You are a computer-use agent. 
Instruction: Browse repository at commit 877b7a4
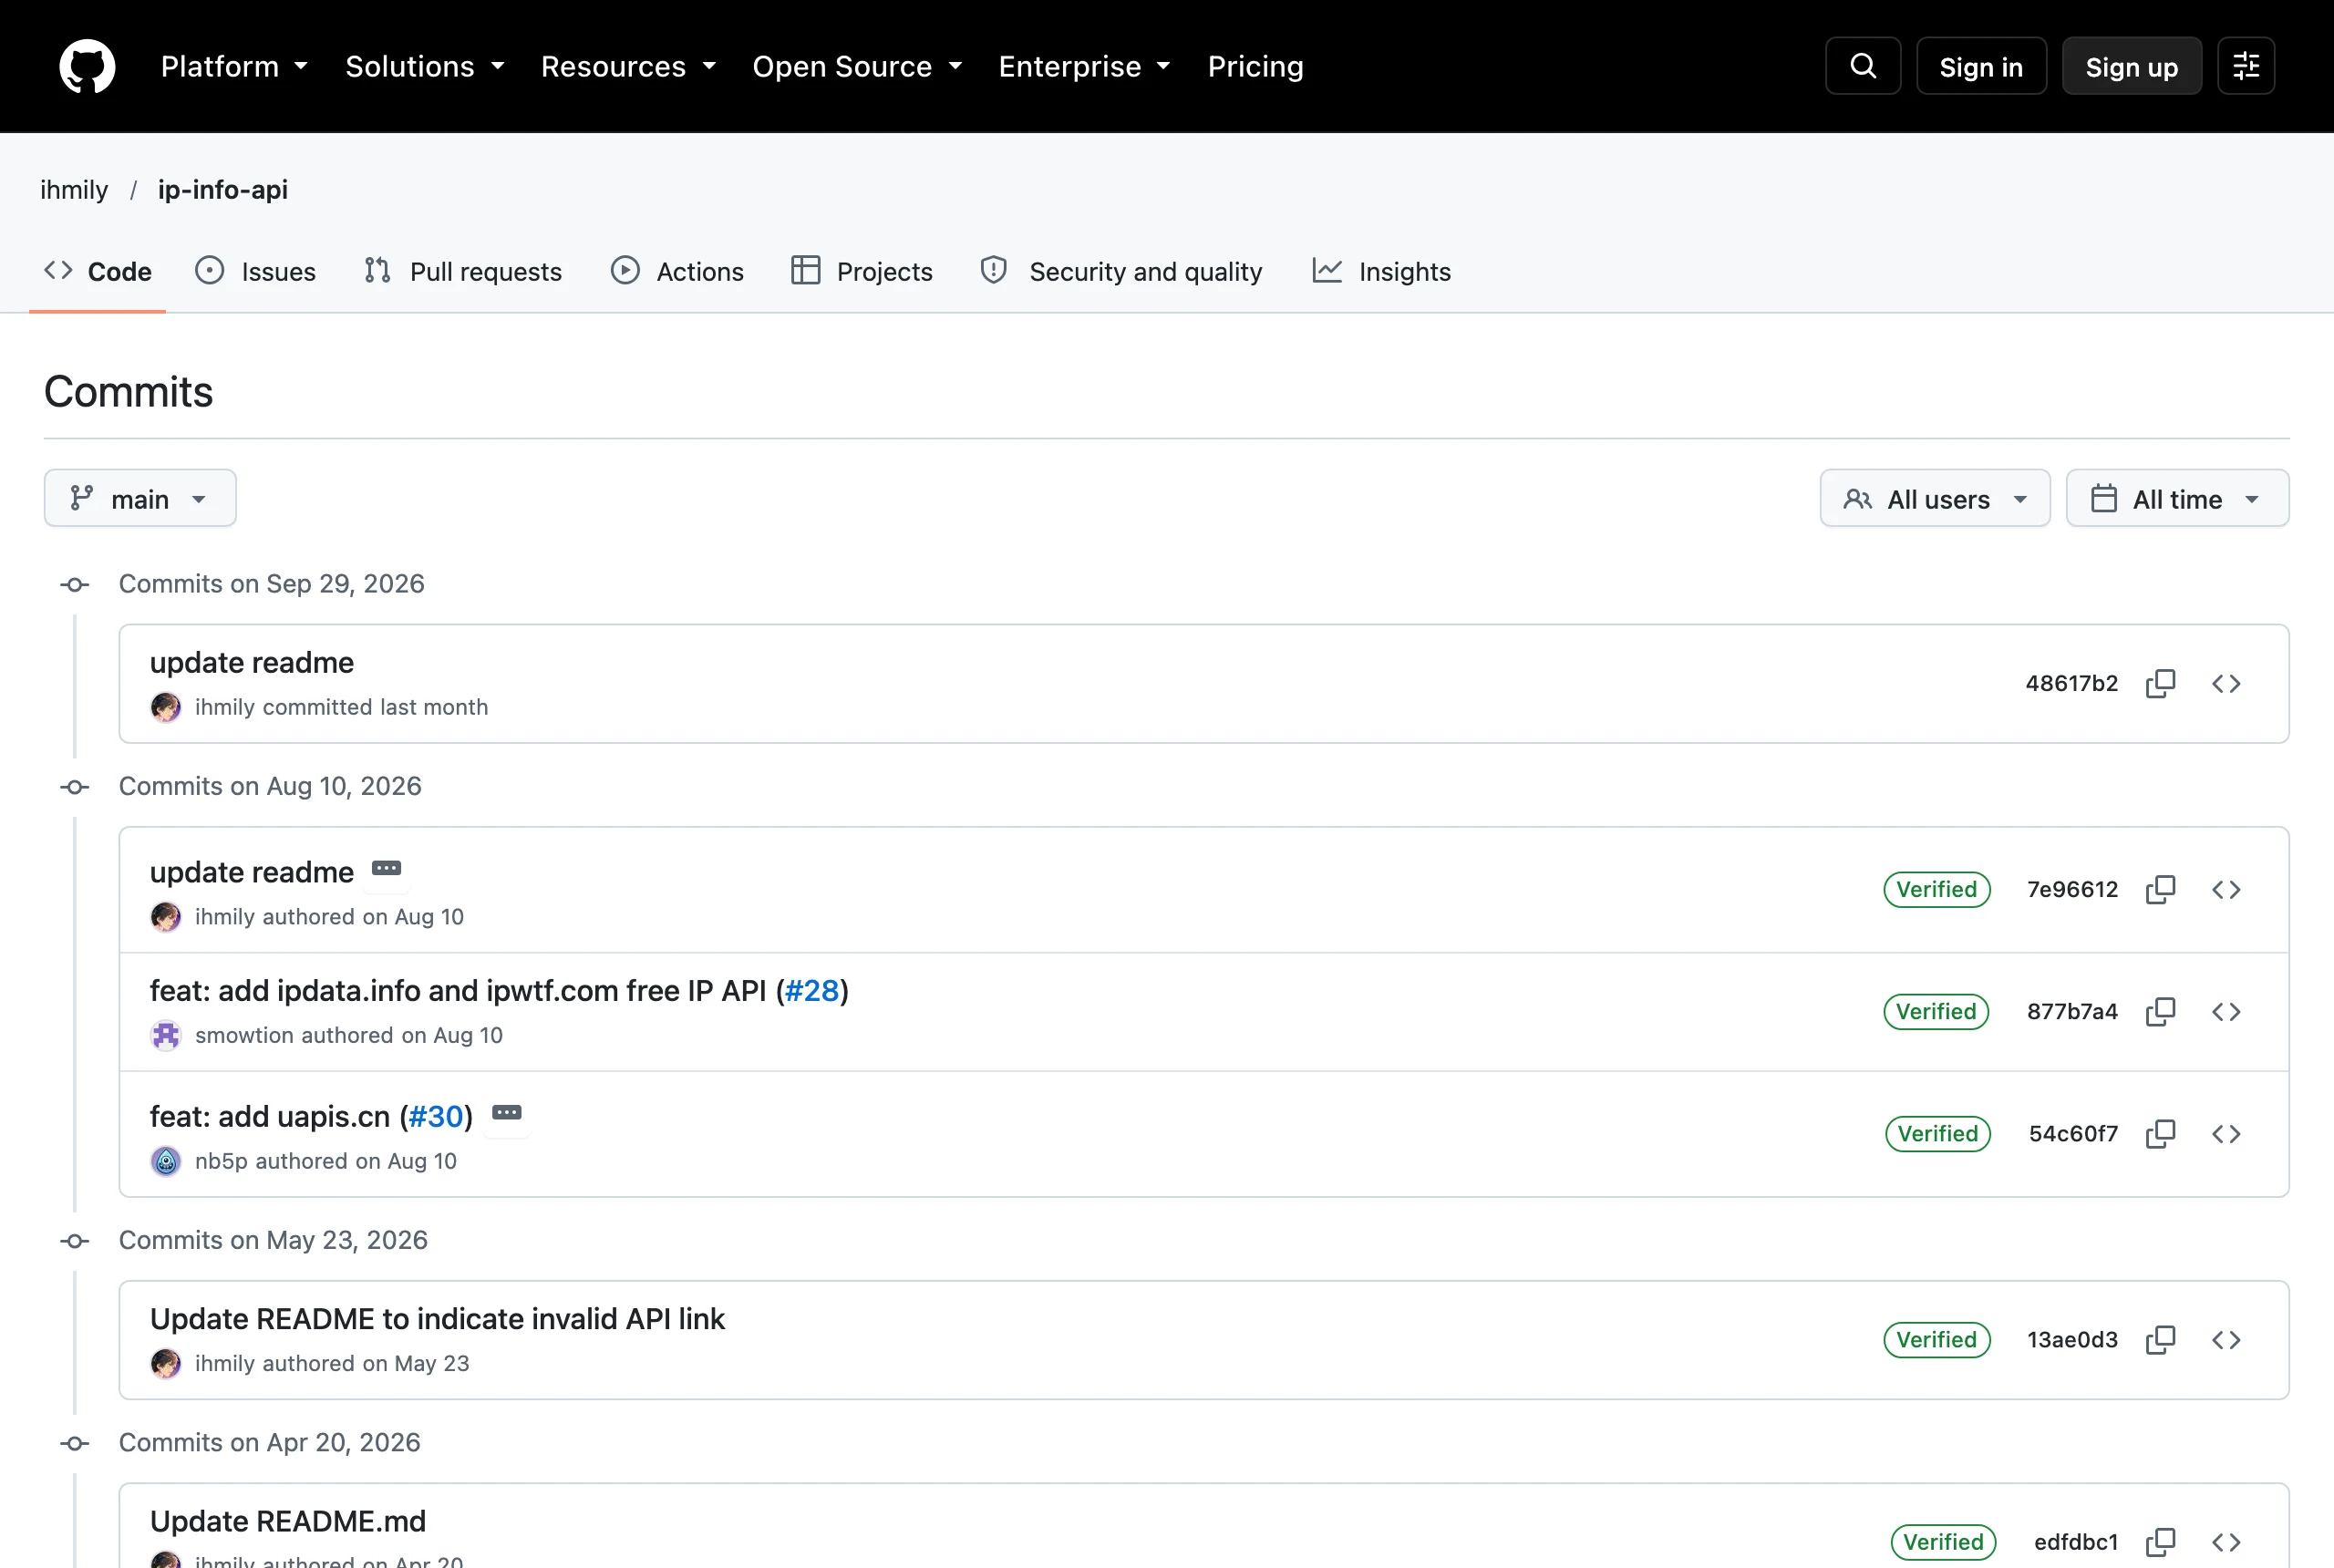2226,1011
